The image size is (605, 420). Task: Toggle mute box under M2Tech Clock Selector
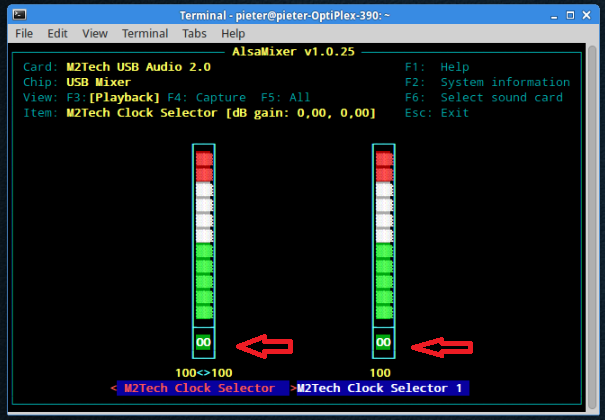point(203,342)
